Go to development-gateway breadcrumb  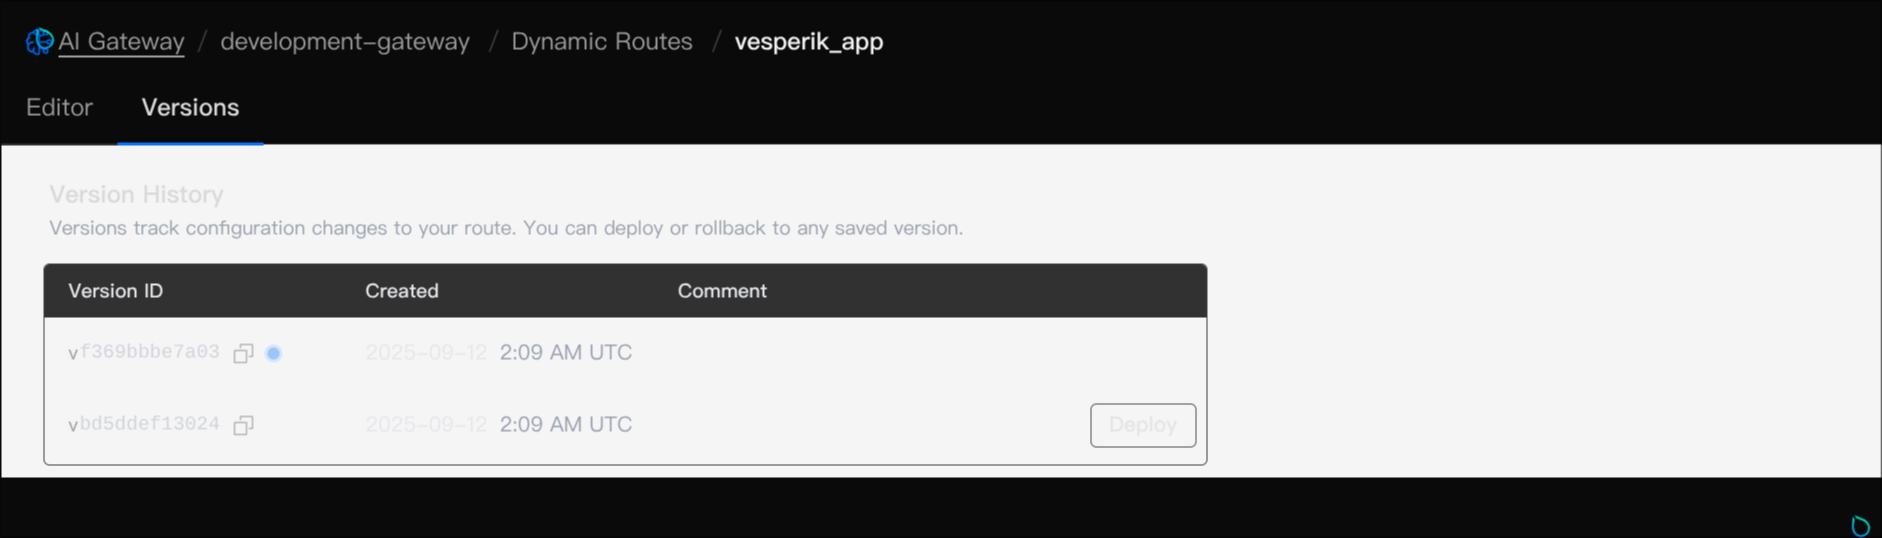(x=345, y=41)
